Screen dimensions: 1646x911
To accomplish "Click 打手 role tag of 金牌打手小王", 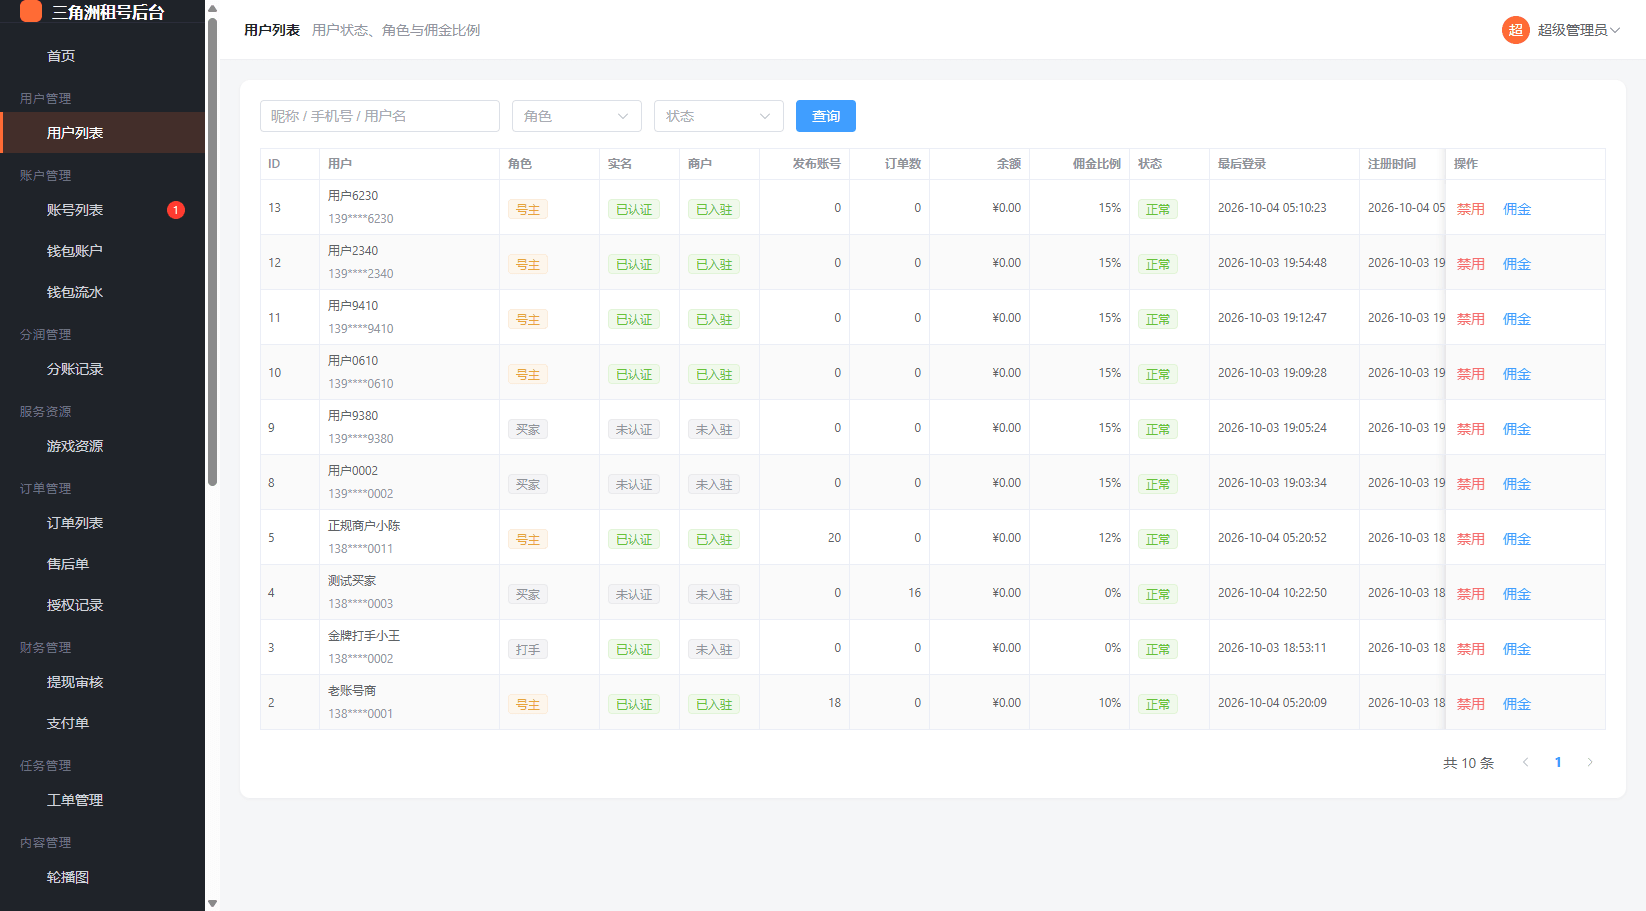I will pos(528,650).
